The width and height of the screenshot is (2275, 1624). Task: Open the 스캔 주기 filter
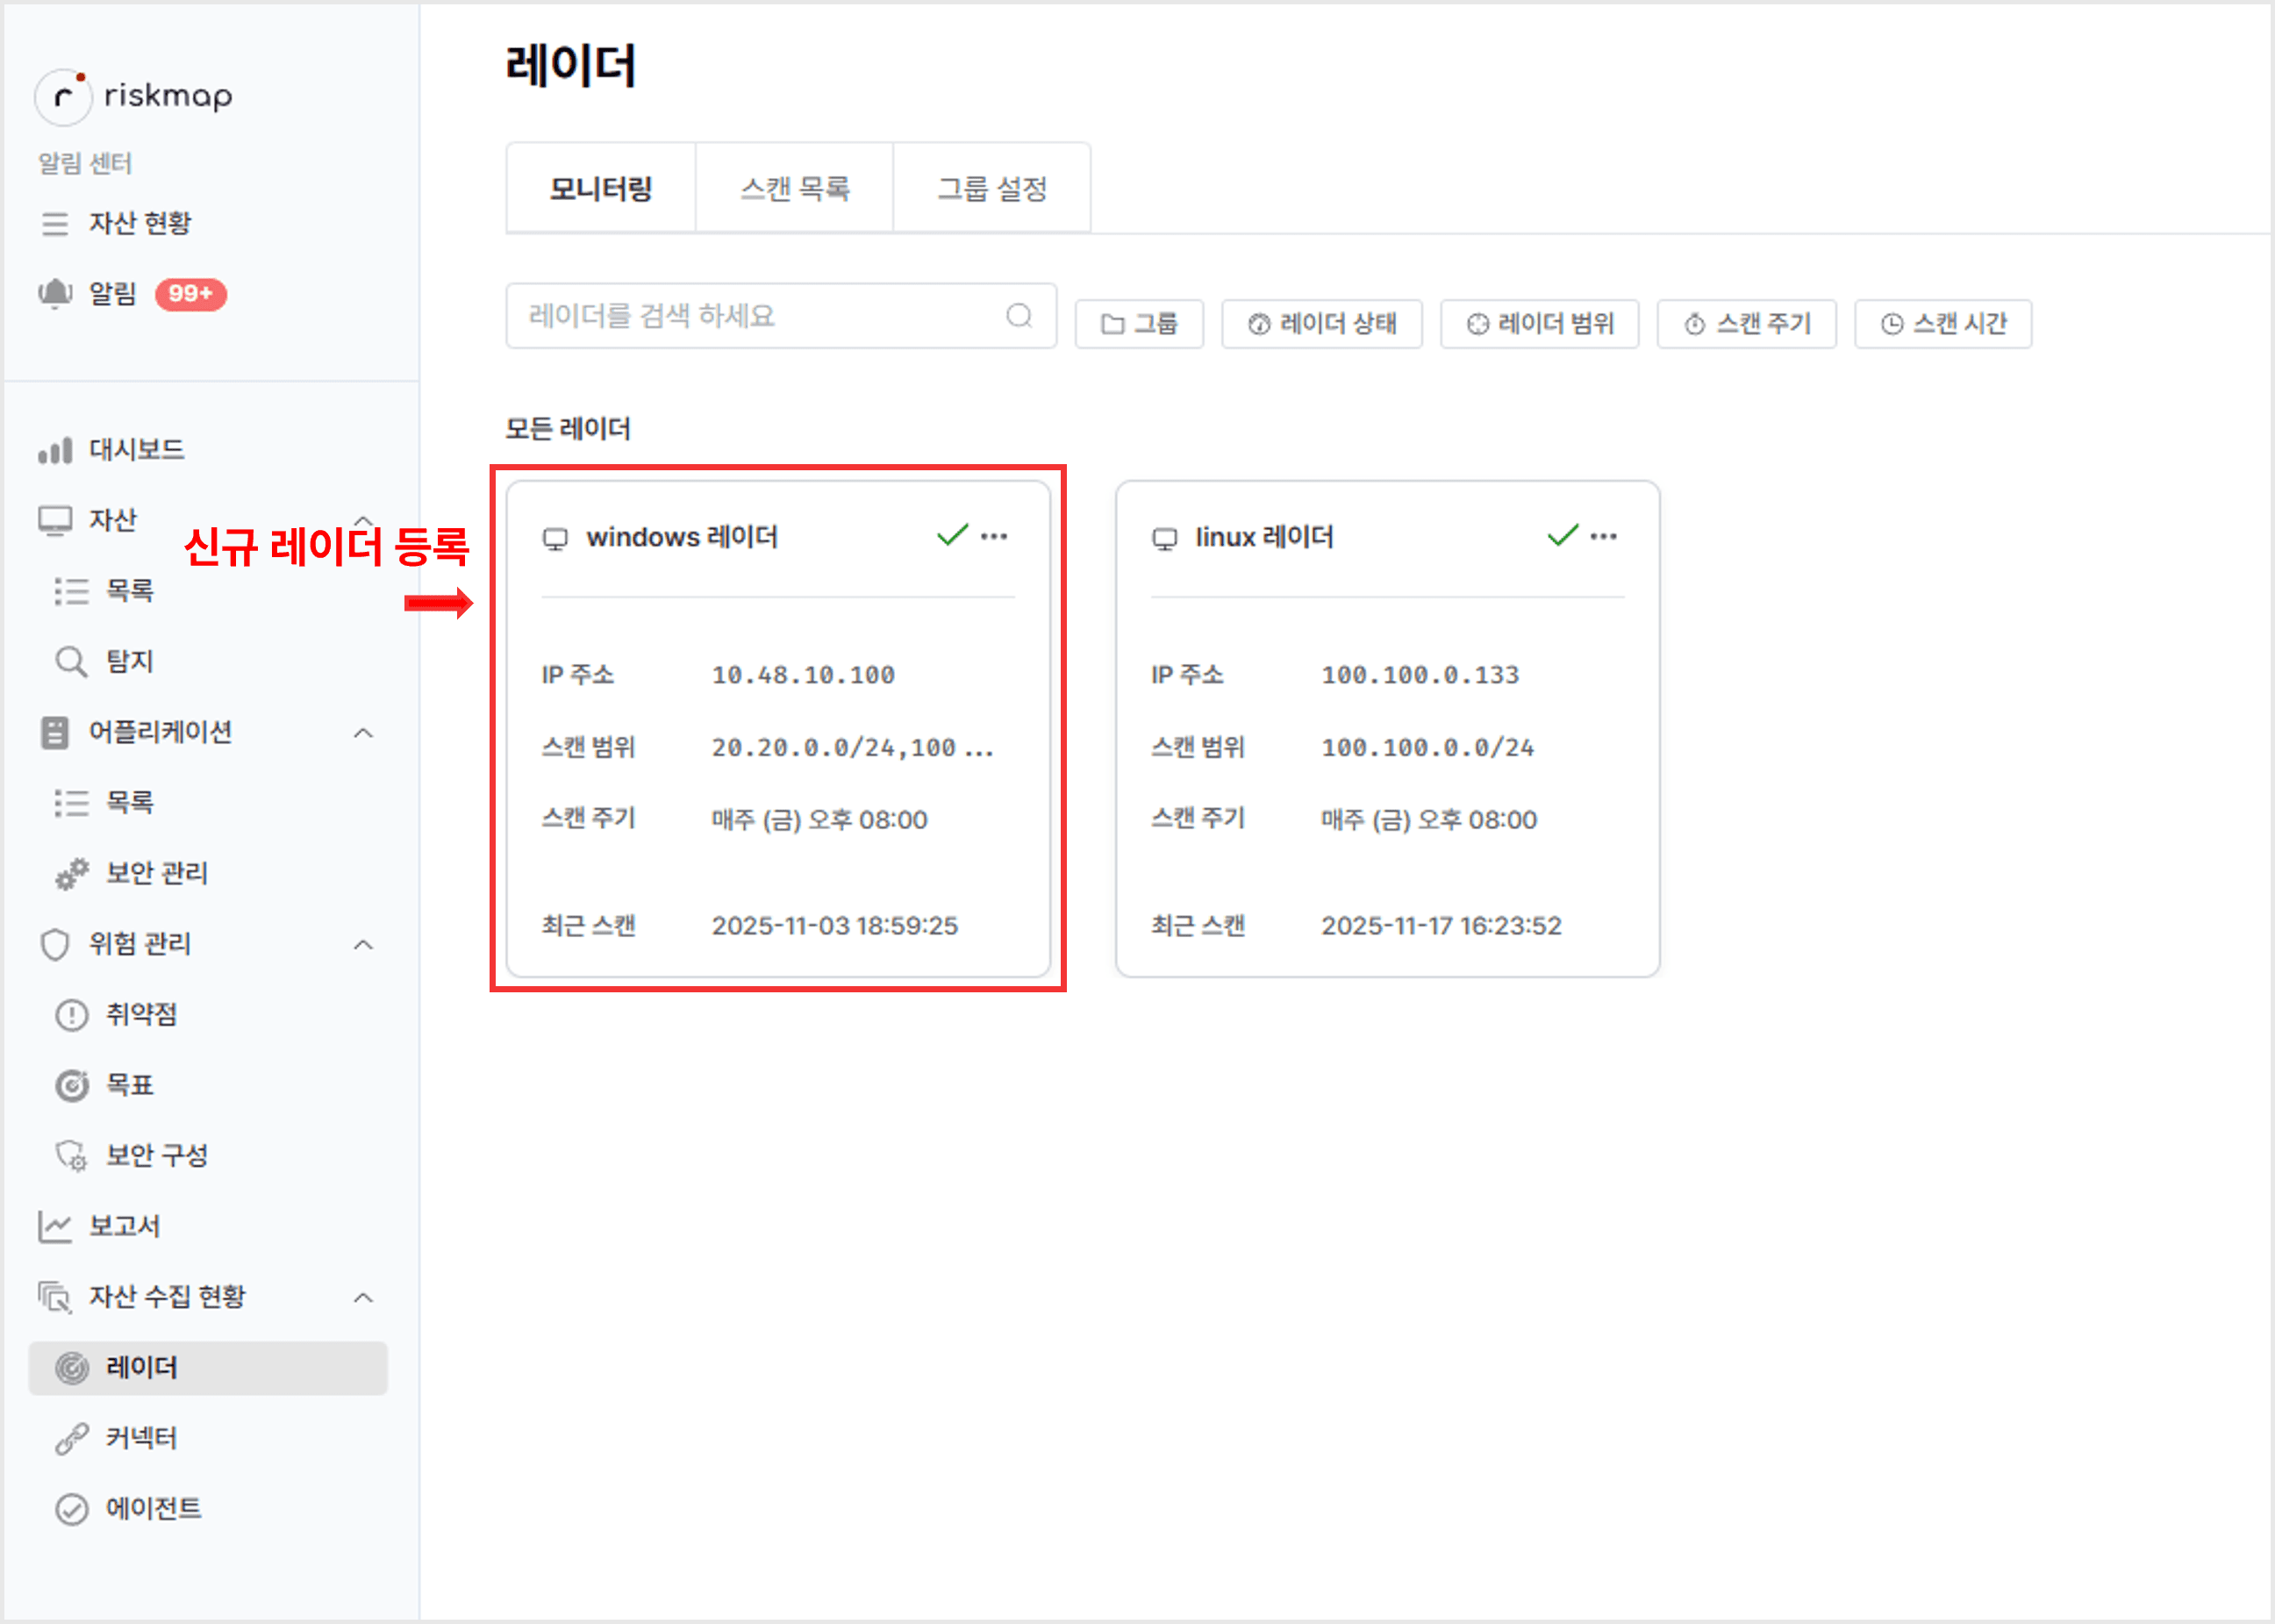tap(1746, 324)
